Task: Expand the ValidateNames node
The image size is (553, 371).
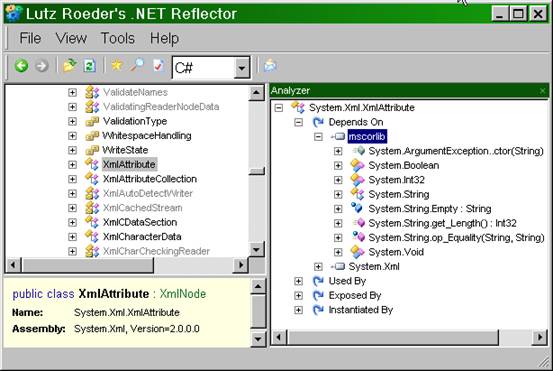Action: [x=72, y=92]
